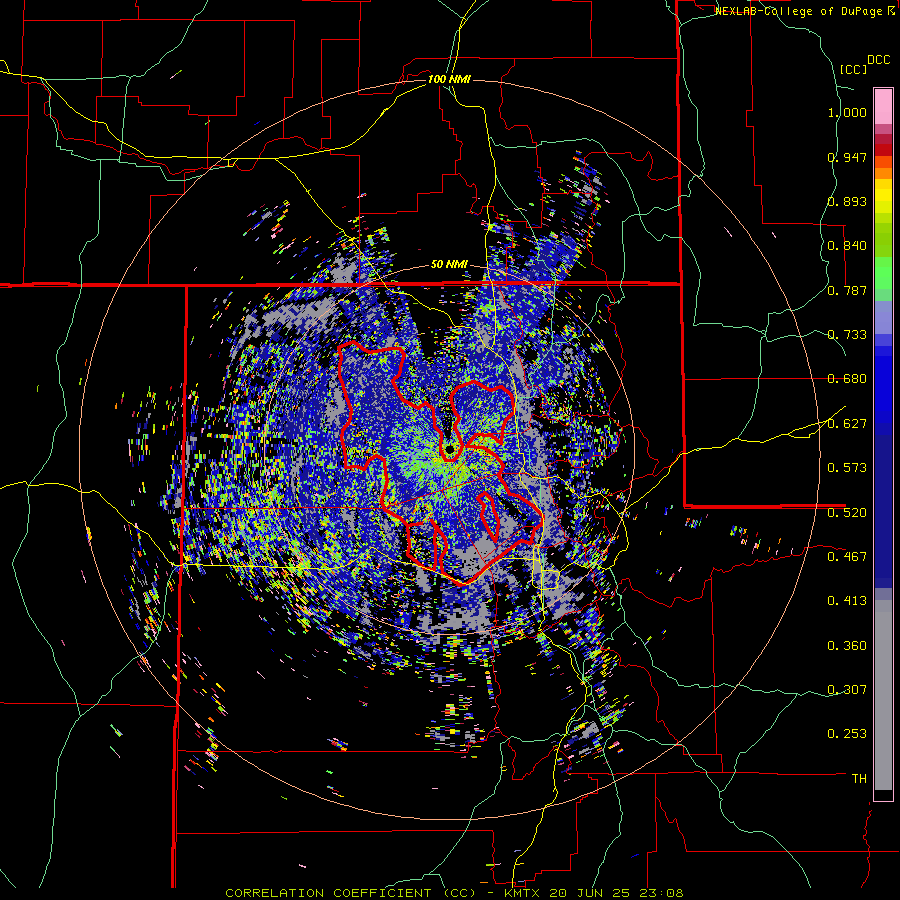This screenshot has width=900, height=900.
Task: Select the 0.627 scale value
Action: click(847, 424)
